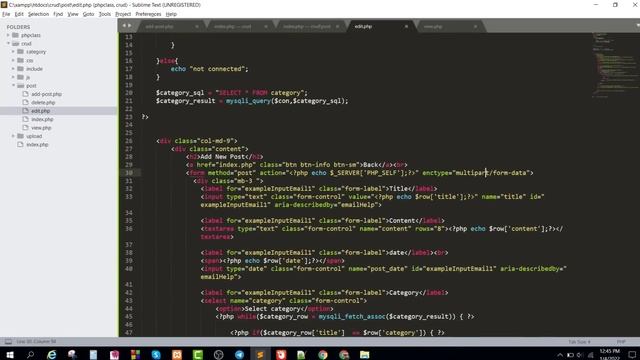The width and height of the screenshot is (640, 360).
Task: Click line number 47 in gutter
Action: (129, 333)
